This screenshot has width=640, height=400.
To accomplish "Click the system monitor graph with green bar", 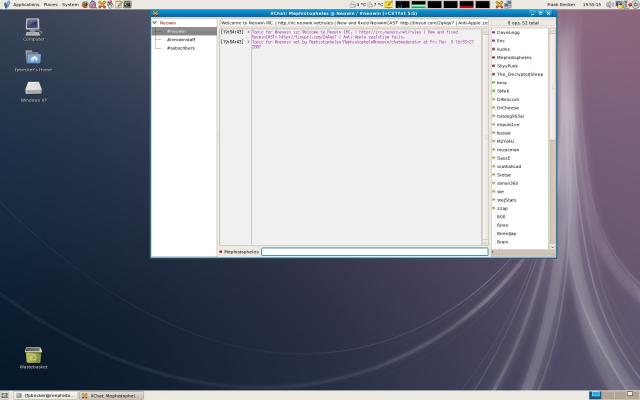I will (x=418, y=4).
